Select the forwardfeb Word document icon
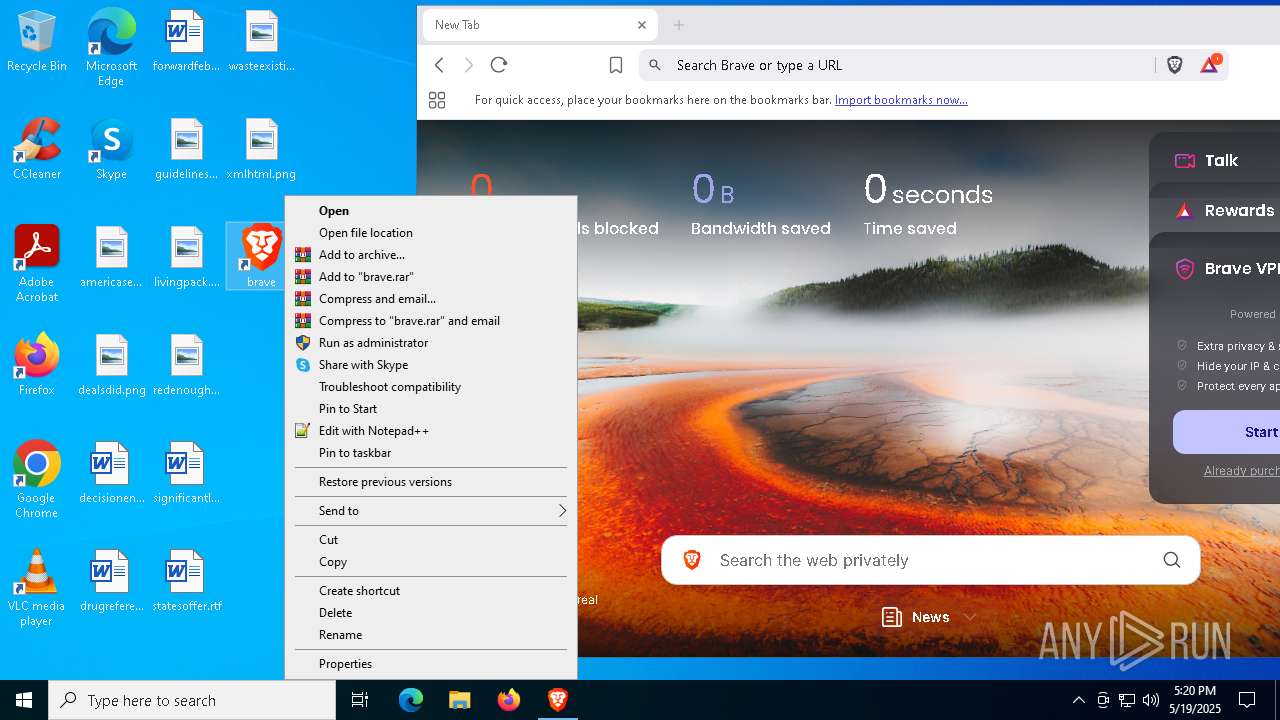The height and width of the screenshot is (720, 1280). [x=186, y=41]
